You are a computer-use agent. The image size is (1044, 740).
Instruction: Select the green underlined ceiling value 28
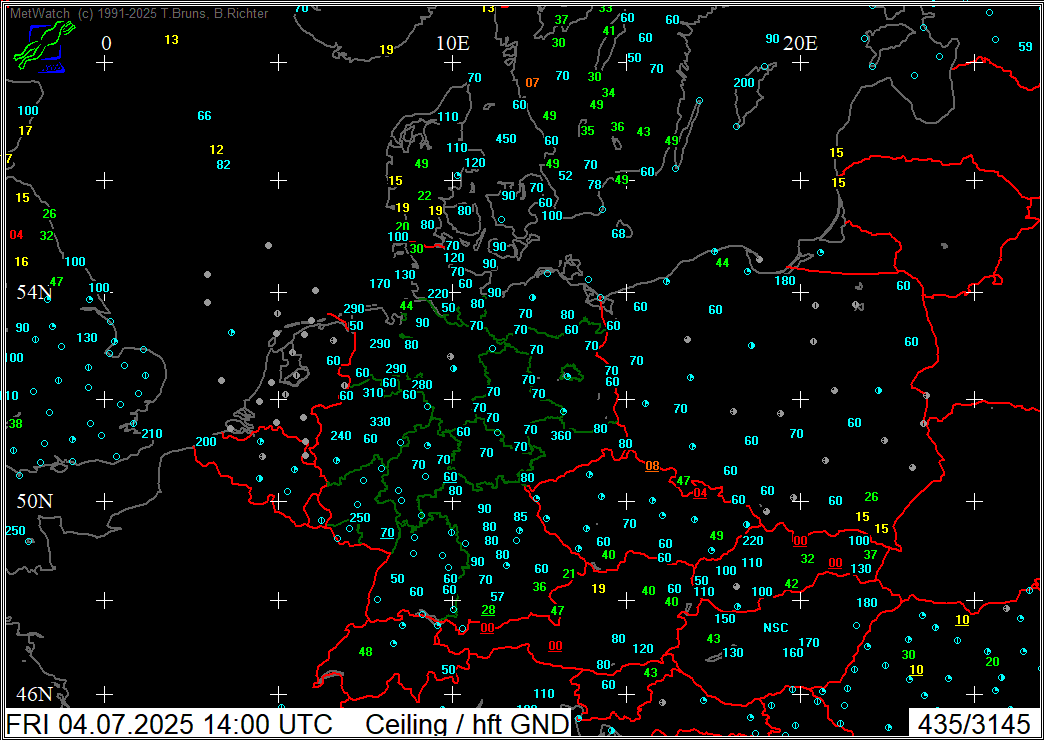(488, 609)
